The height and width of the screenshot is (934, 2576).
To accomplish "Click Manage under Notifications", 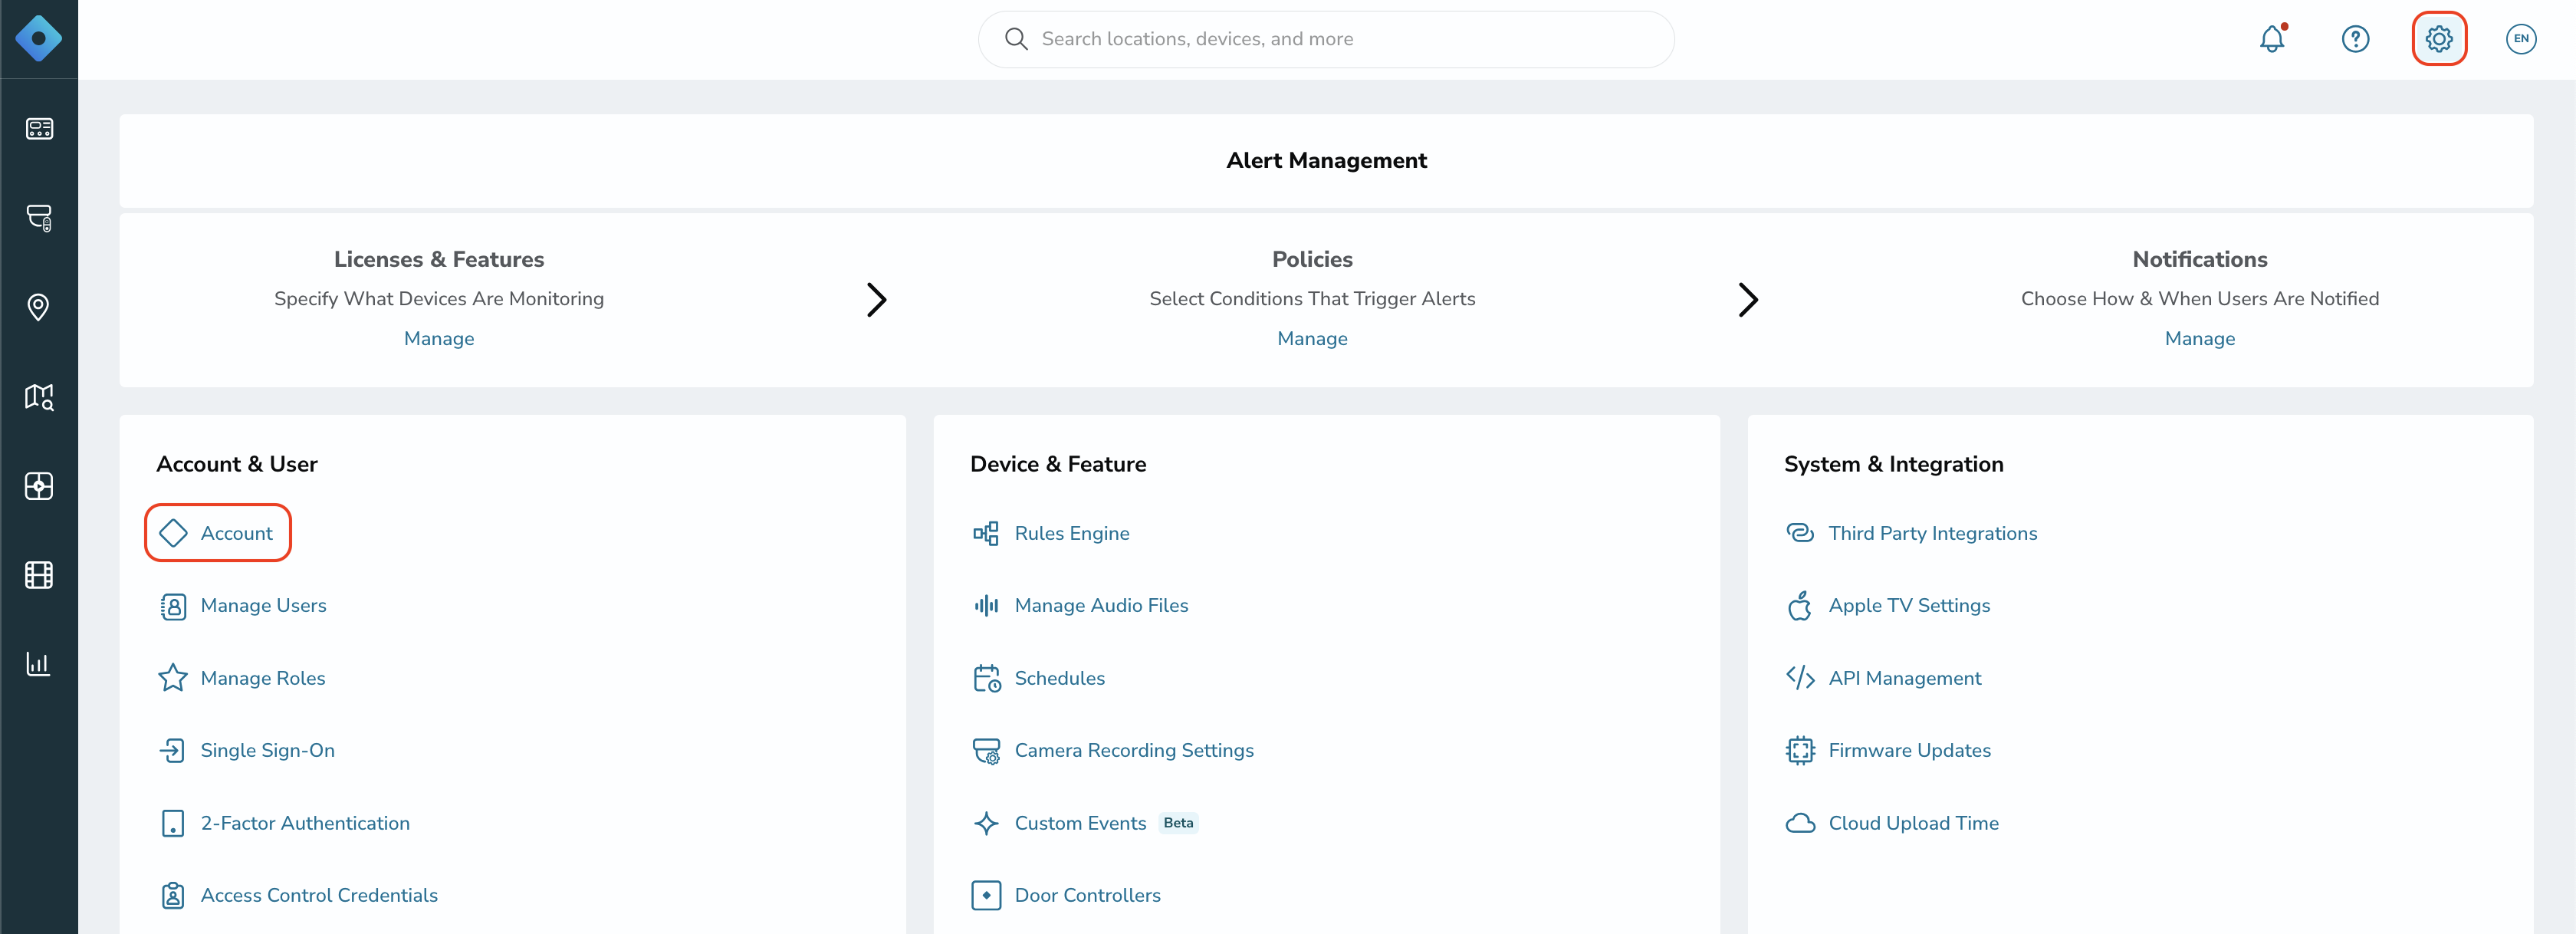I will tap(2199, 338).
